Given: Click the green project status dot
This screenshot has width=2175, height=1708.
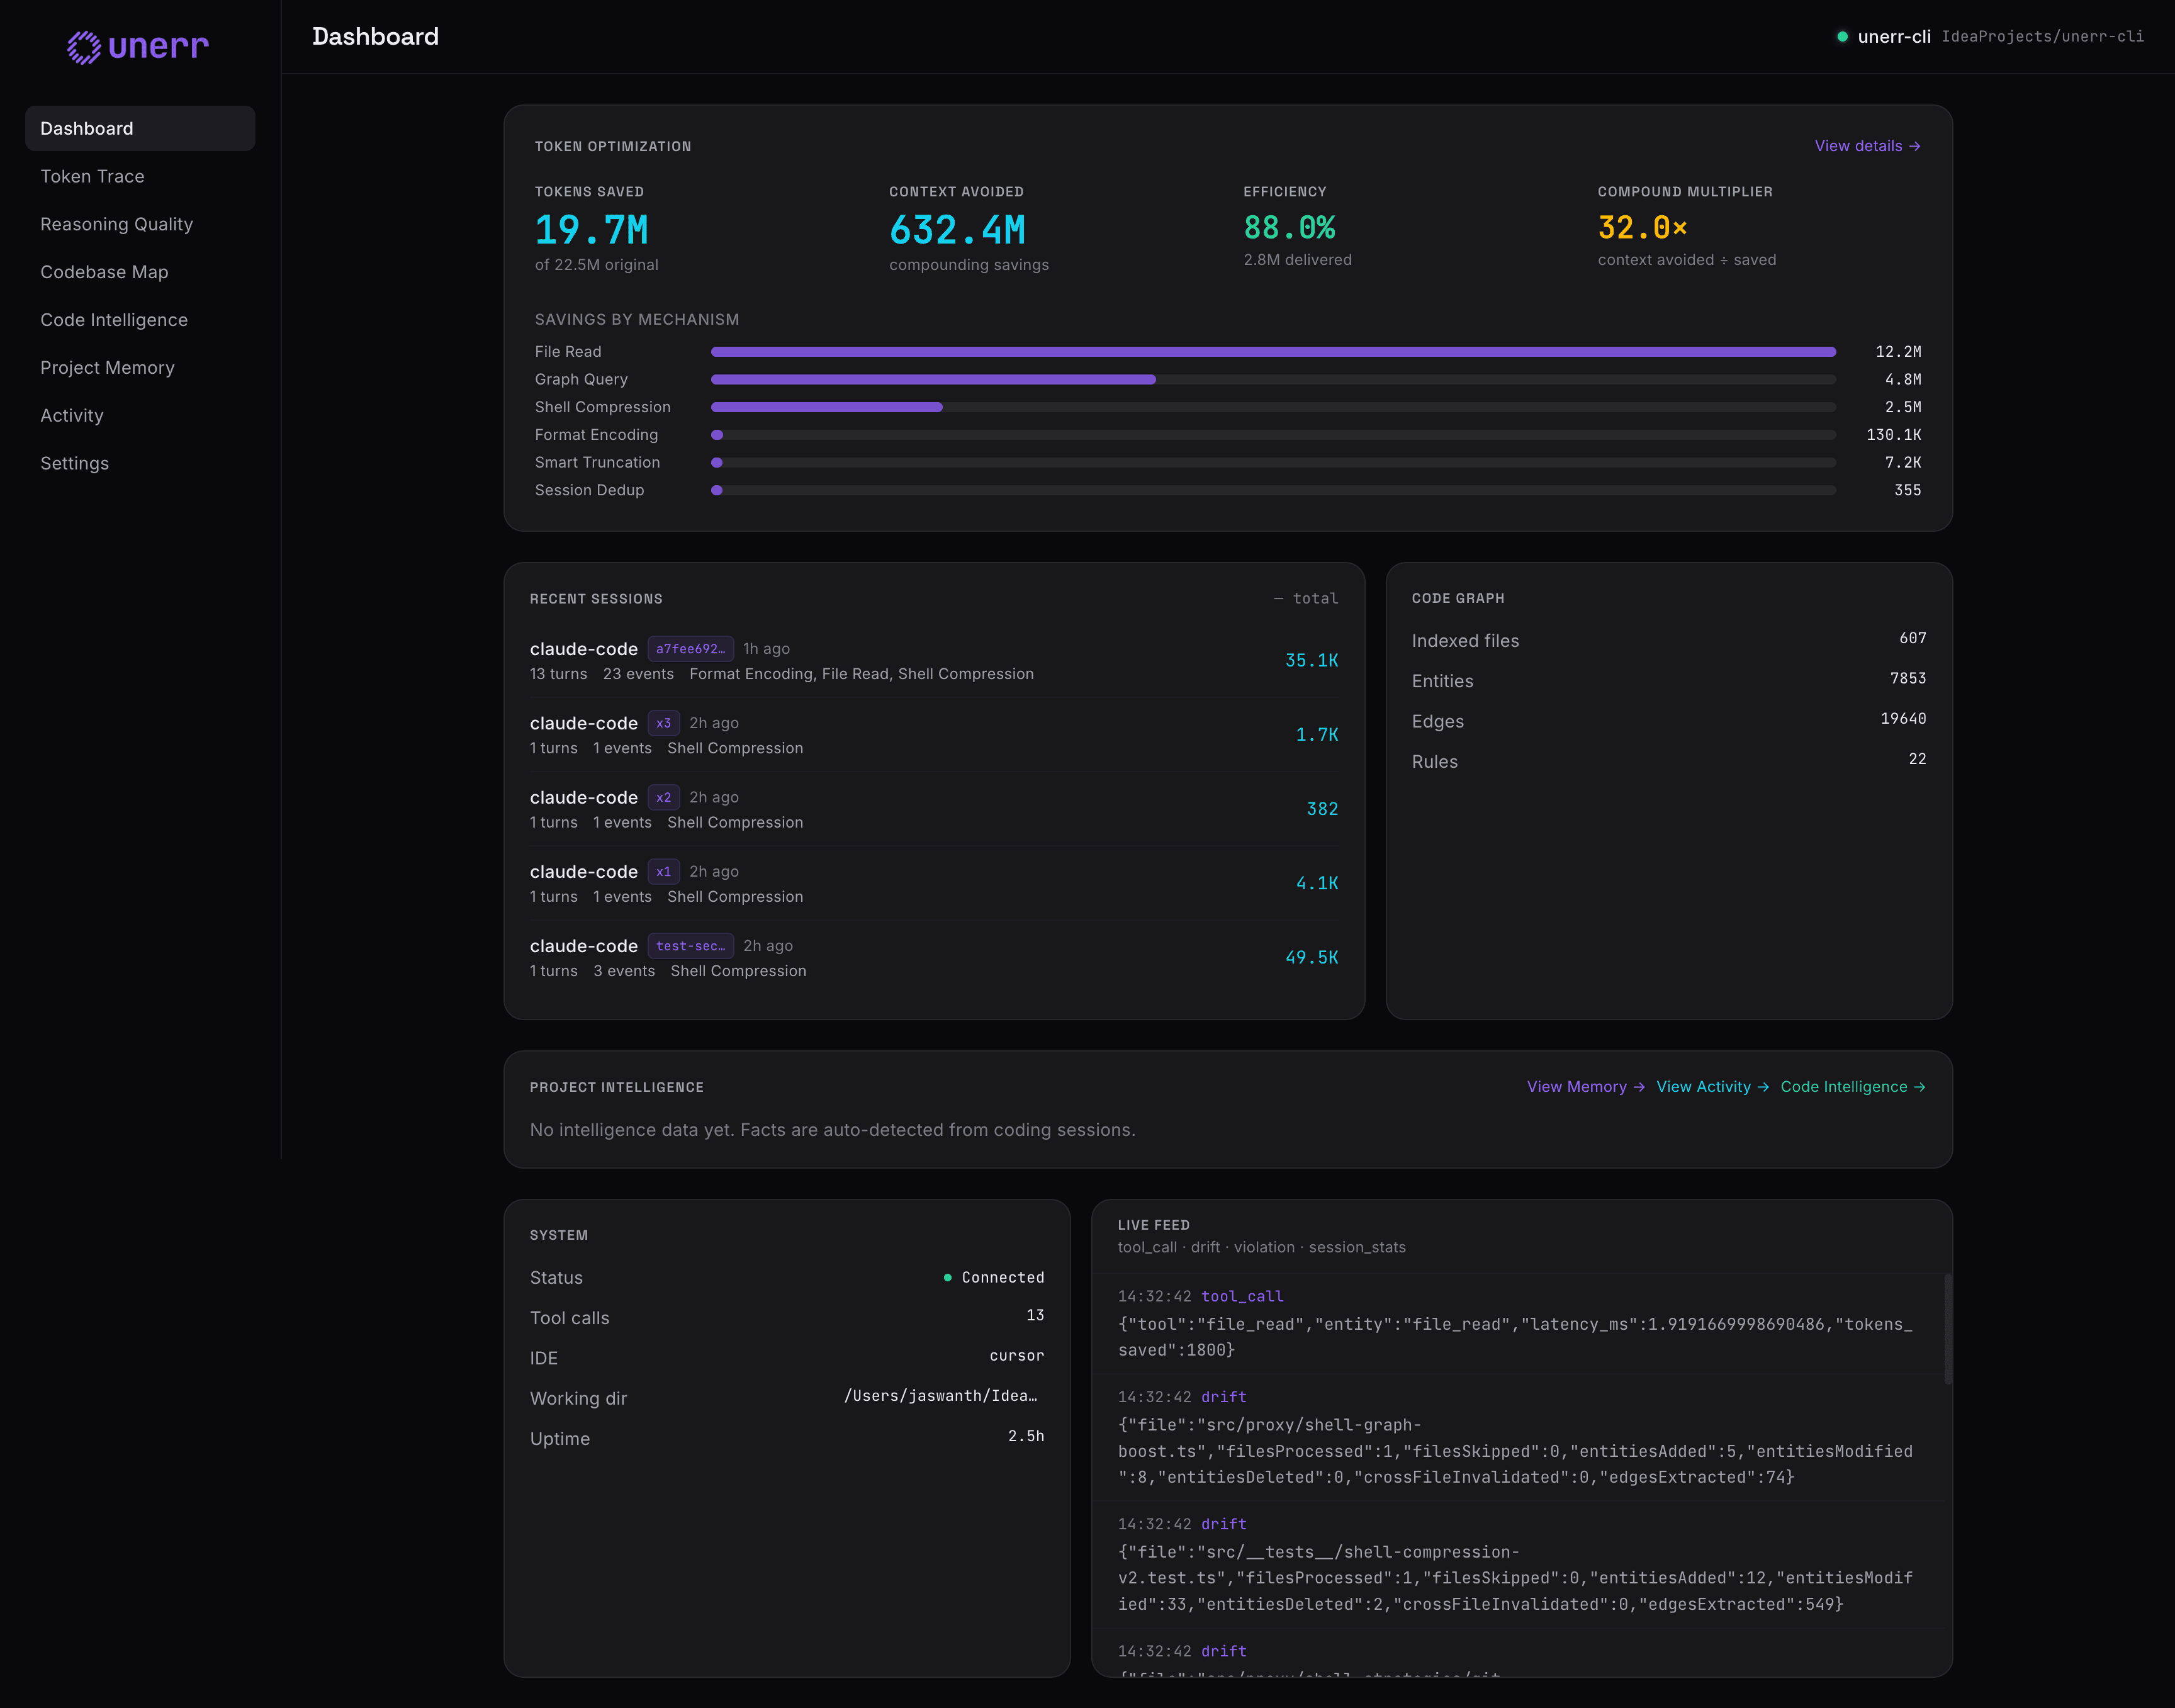Looking at the screenshot, I should (1842, 37).
